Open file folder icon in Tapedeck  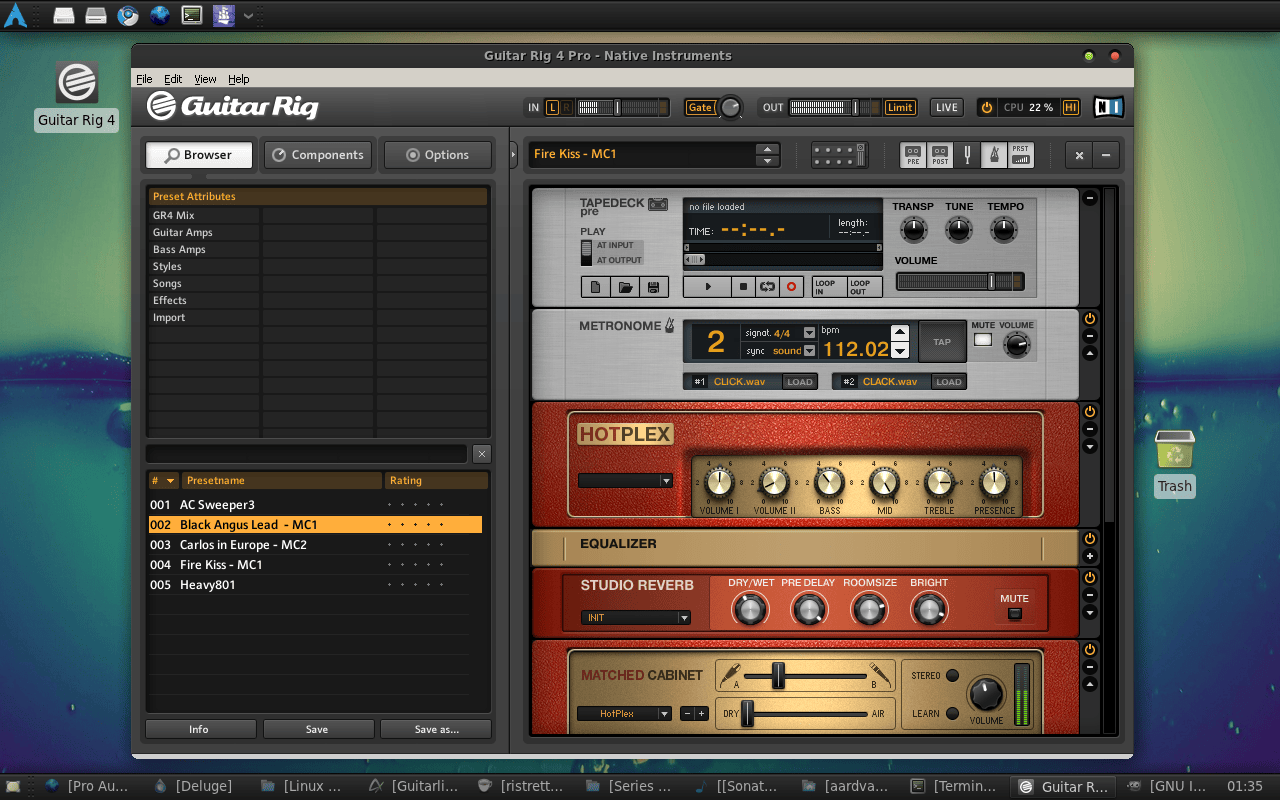[x=625, y=287]
